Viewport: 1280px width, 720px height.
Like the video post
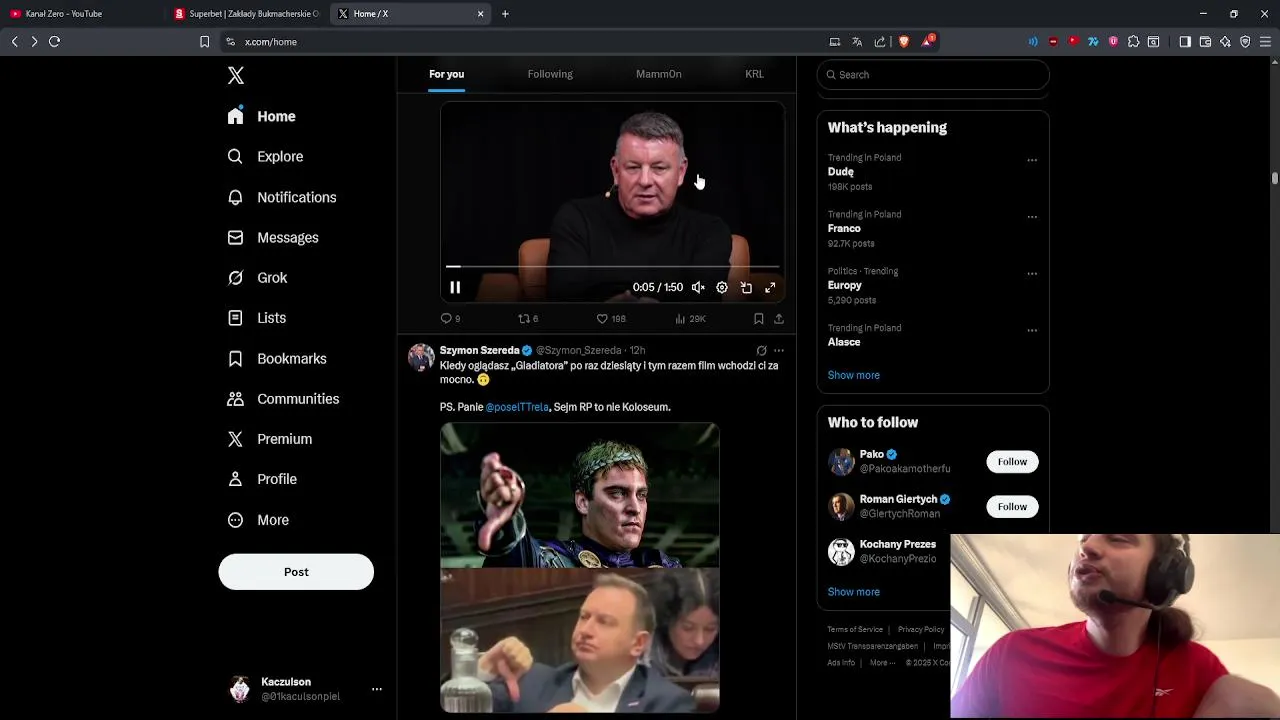click(x=610, y=318)
